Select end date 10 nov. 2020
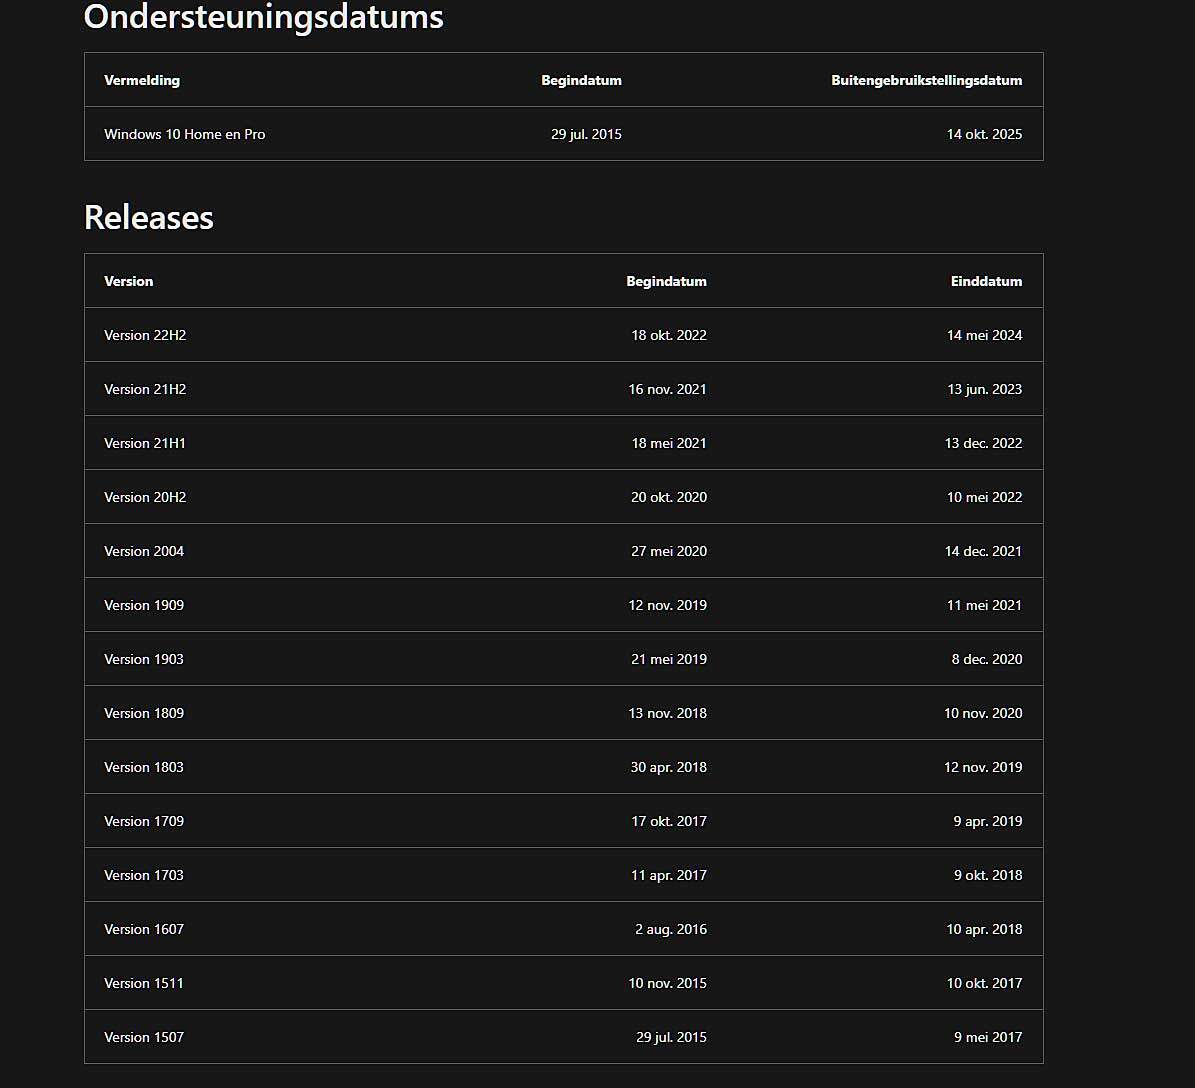Viewport: 1195px width, 1088px height. click(x=983, y=714)
